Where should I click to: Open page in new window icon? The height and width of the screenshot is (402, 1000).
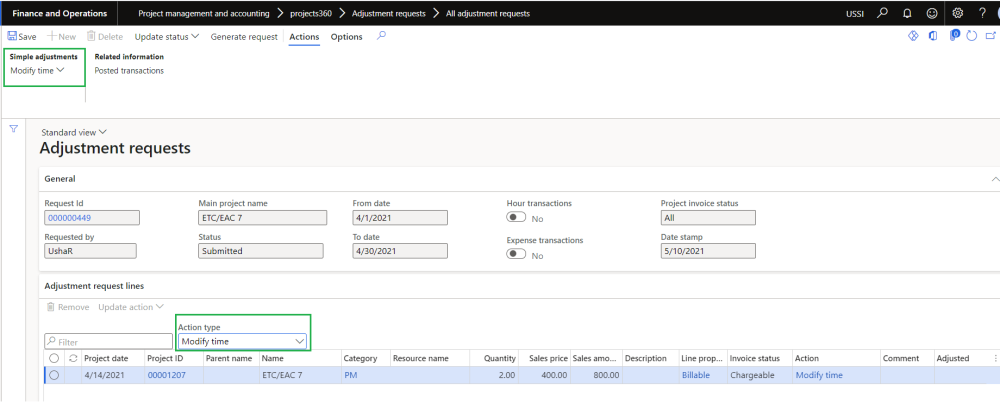tap(992, 36)
